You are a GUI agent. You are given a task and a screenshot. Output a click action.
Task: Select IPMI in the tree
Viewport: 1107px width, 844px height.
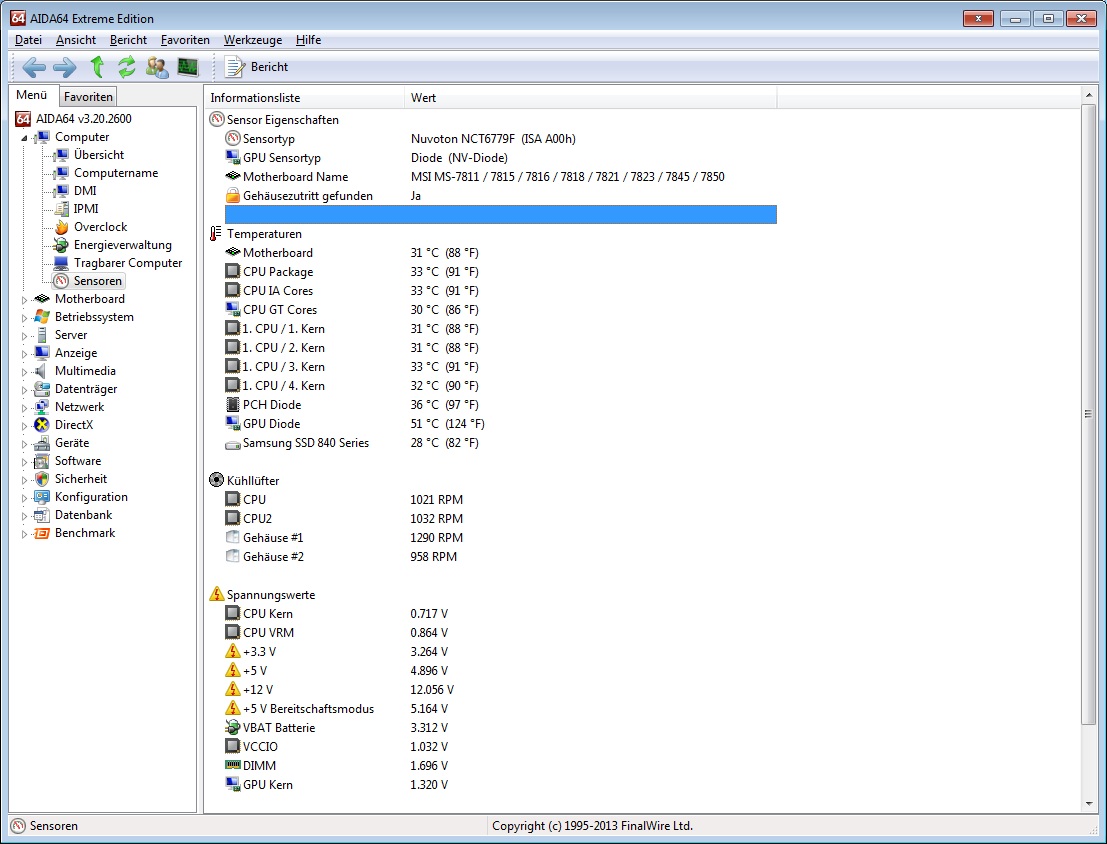click(x=86, y=209)
